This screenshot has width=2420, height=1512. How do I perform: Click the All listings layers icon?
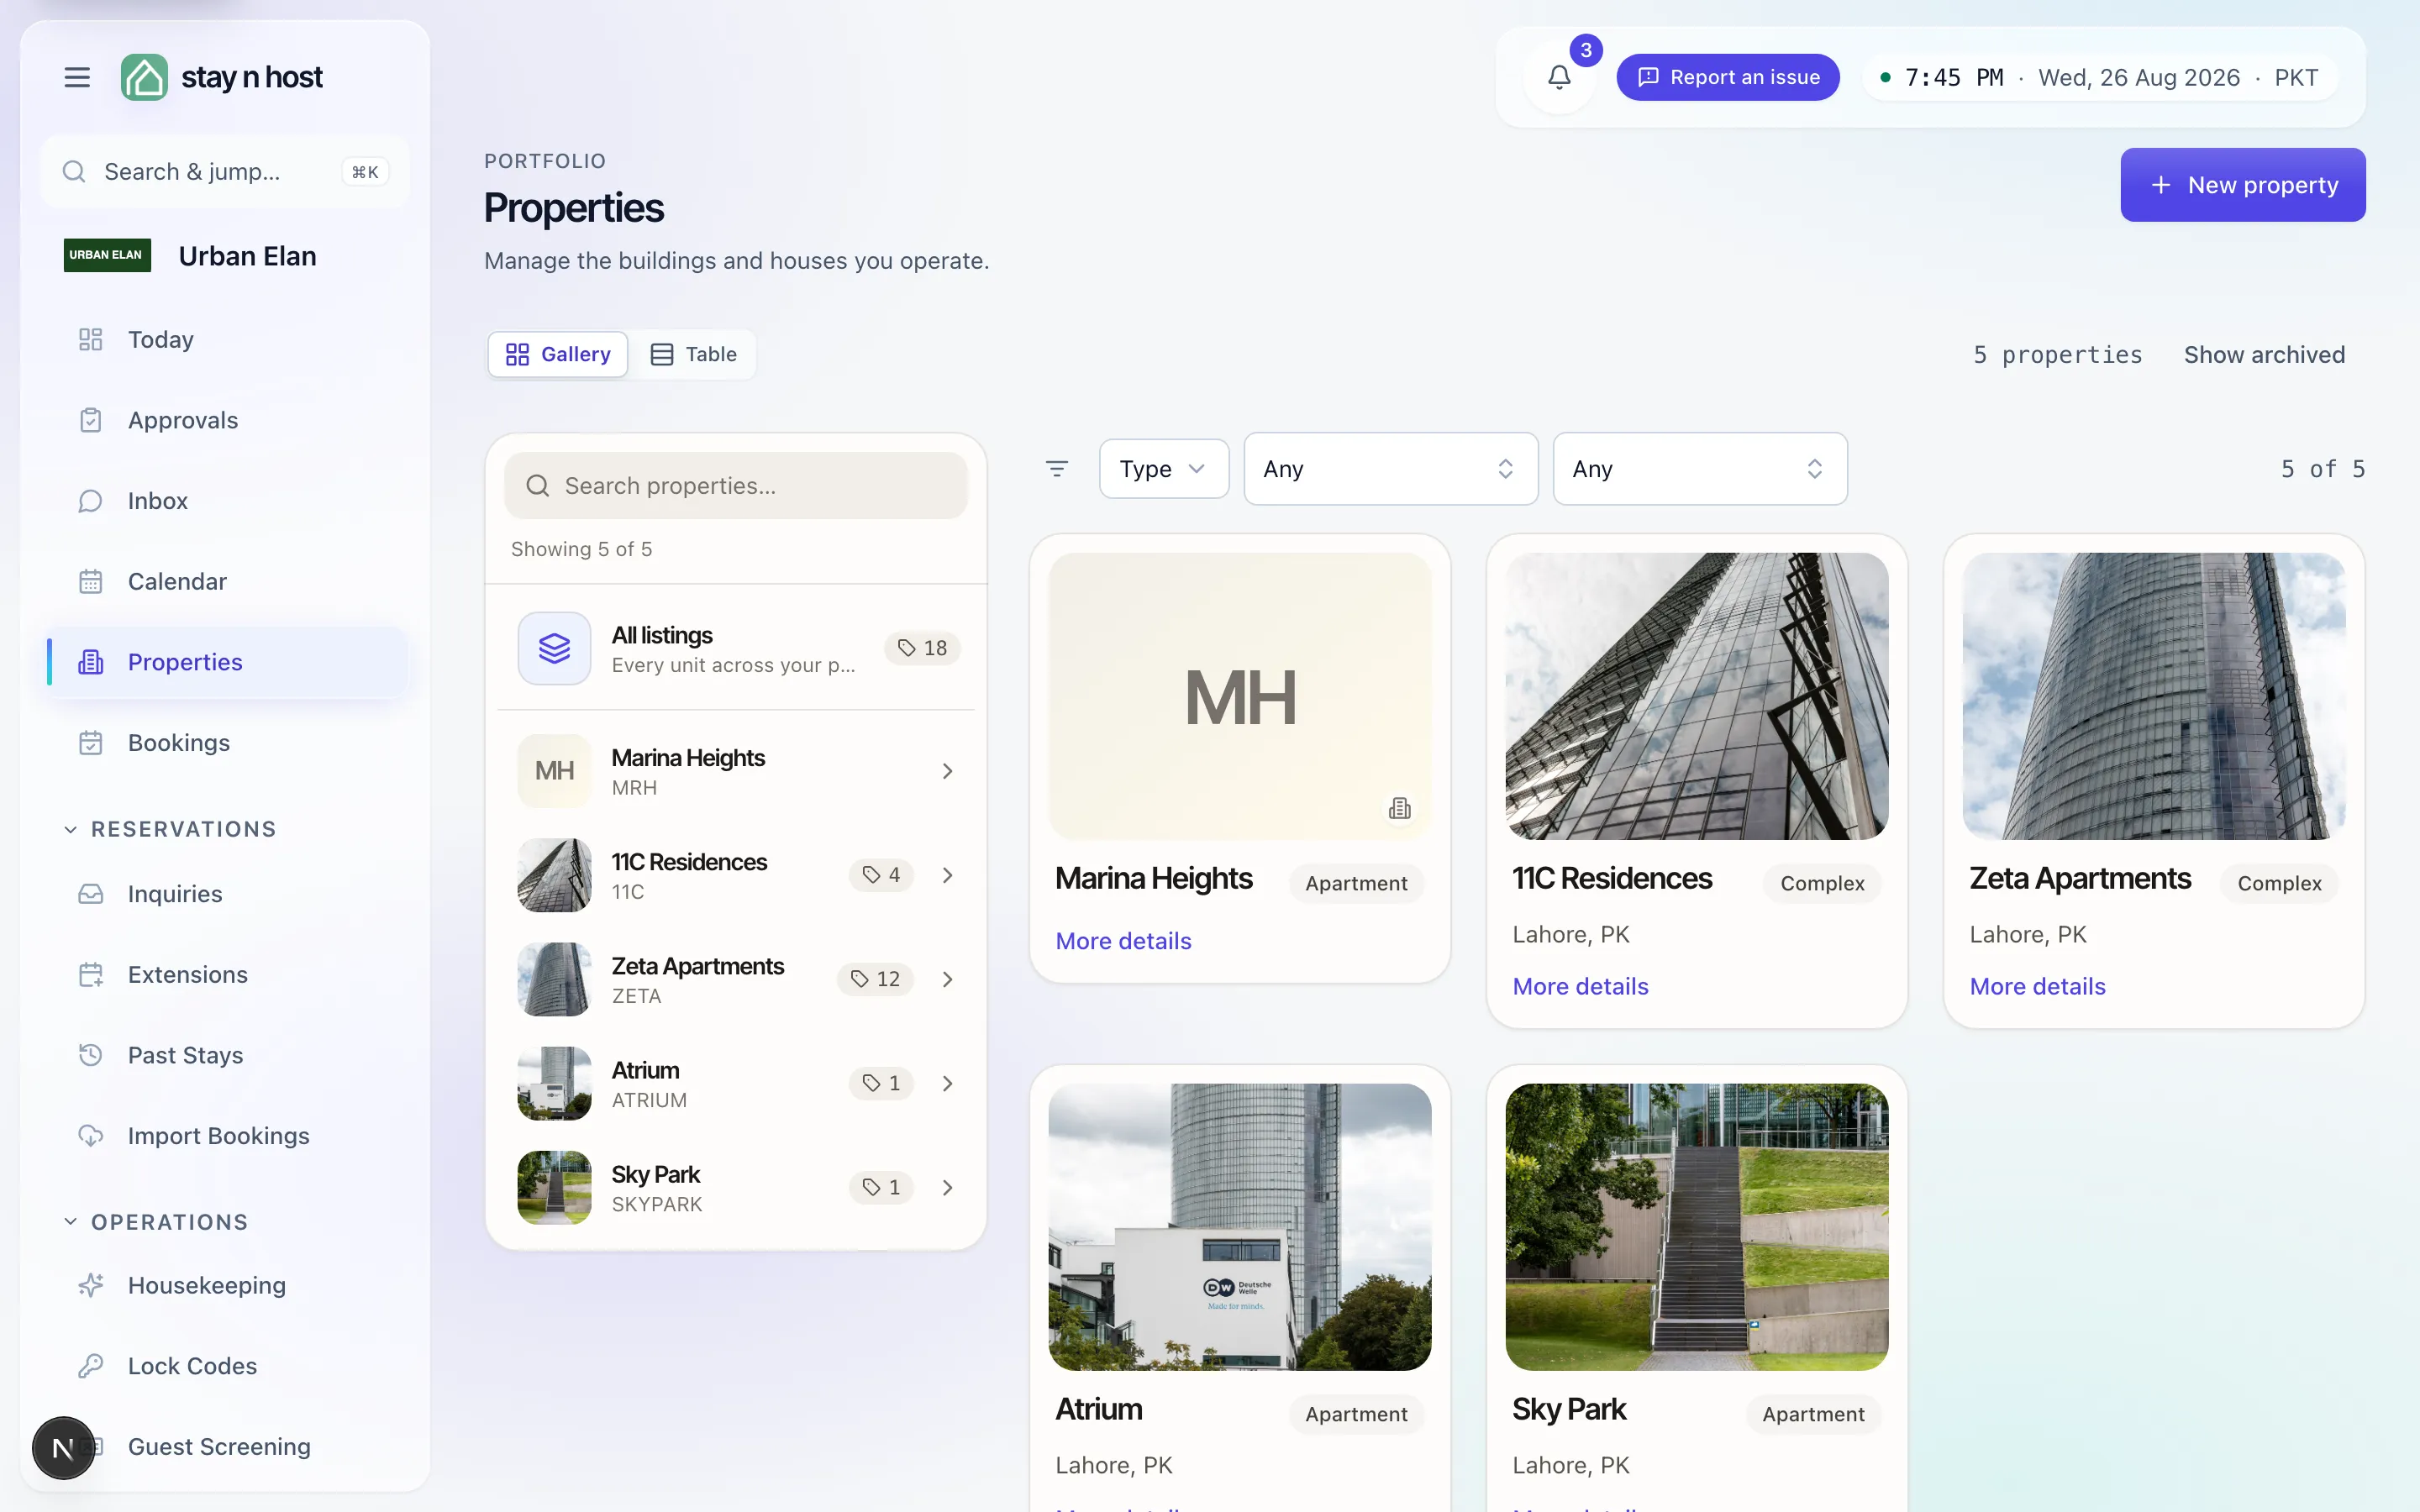click(x=554, y=648)
